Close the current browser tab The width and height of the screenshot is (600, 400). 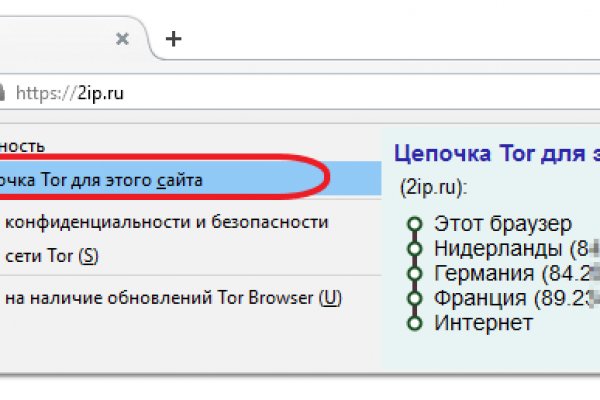coord(122,39)
